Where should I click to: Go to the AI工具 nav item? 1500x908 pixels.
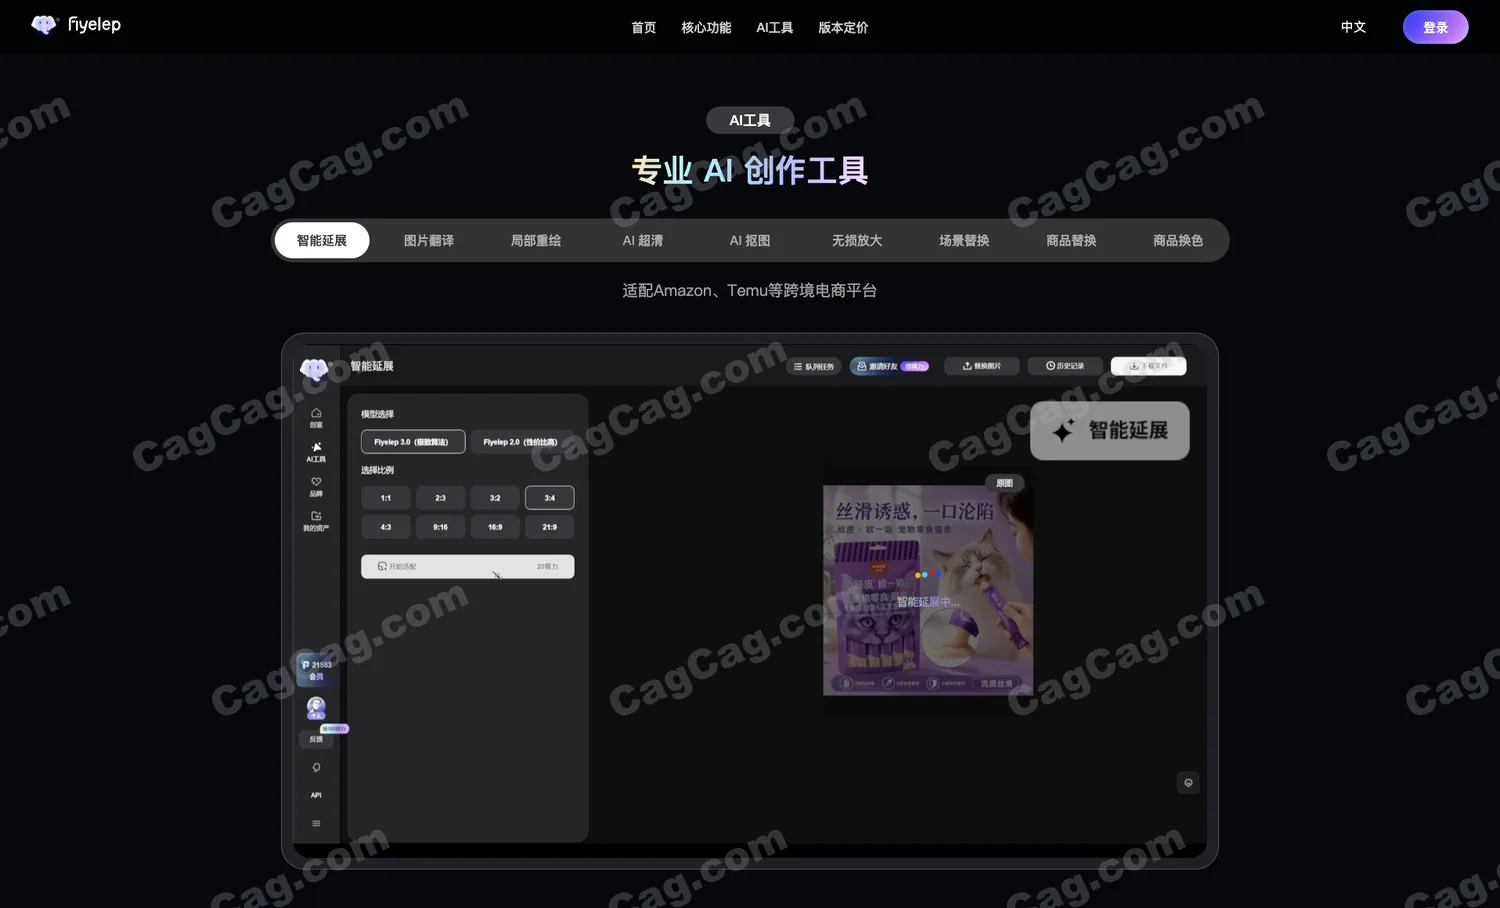[775, 27]
